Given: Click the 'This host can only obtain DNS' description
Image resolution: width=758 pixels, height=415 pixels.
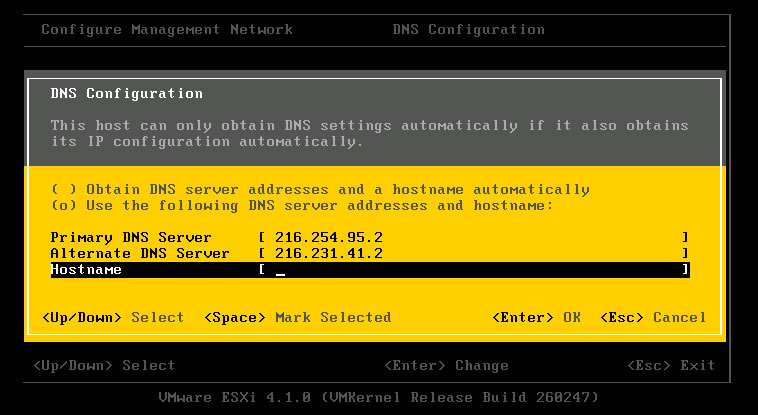Looking at the screenshot, I should (x=369, y=133).
